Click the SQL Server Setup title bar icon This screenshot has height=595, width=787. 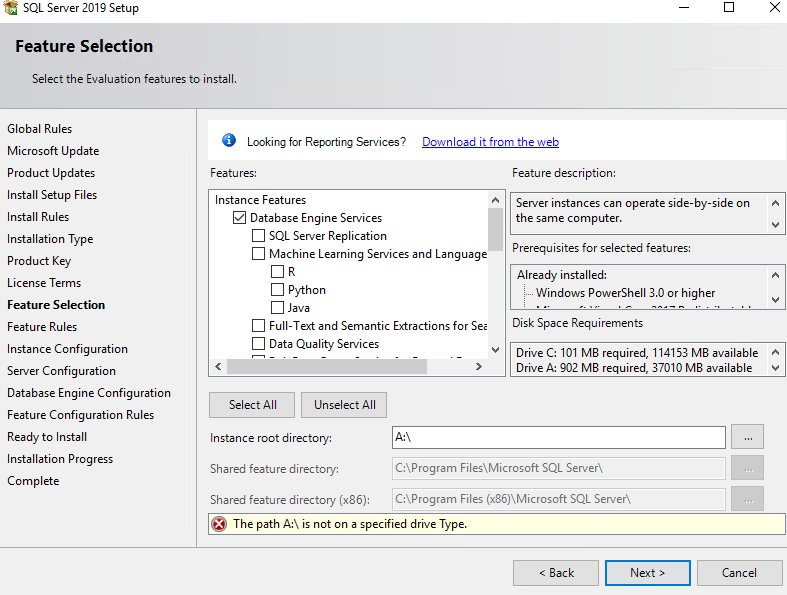pyautogui.click(x=10, y=7)
